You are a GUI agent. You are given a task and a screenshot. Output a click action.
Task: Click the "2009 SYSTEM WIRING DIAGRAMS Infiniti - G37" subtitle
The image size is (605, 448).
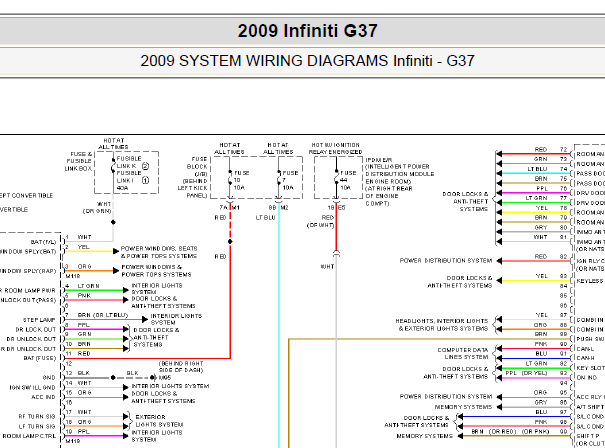point(307,61)
